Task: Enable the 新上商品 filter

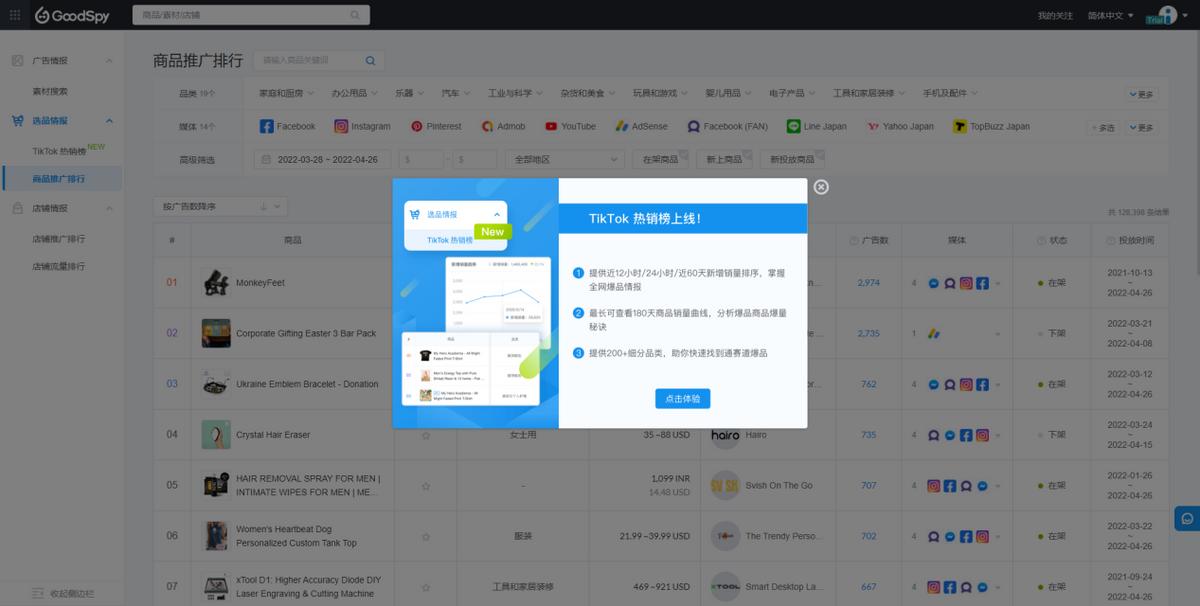Action: pos(724,158)
